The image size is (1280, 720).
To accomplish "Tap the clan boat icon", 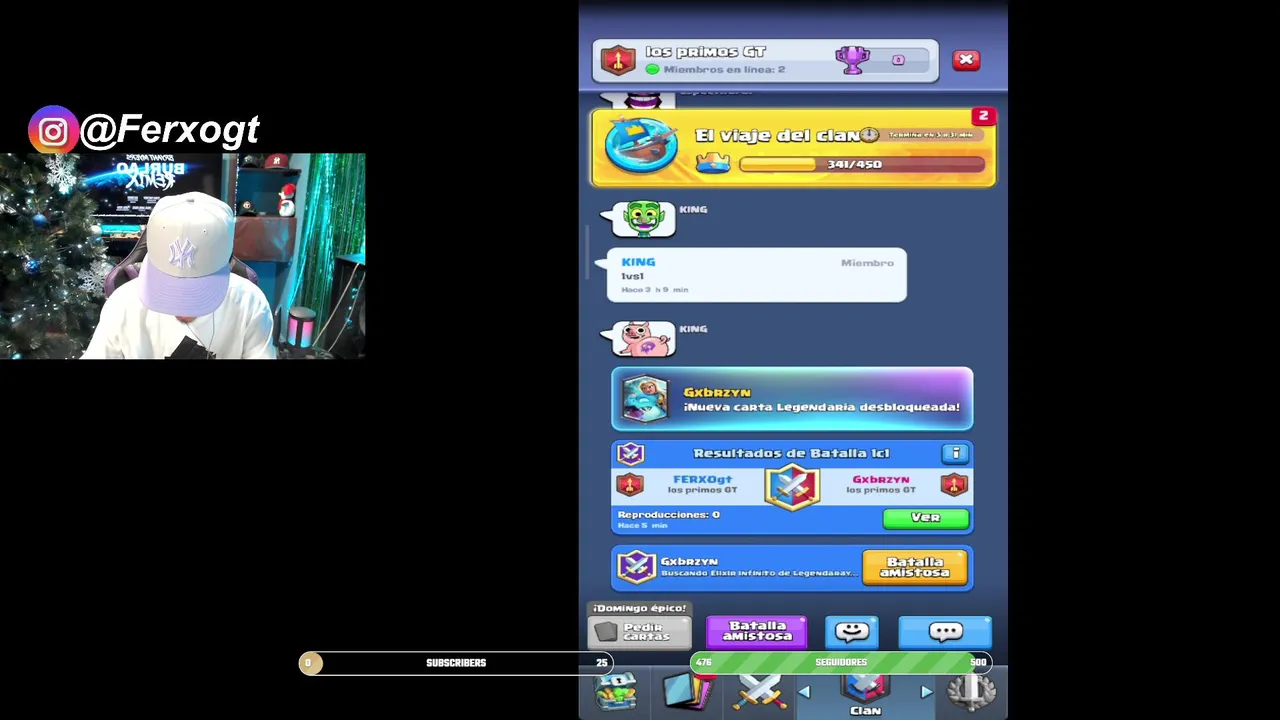I will coord(641,147).
